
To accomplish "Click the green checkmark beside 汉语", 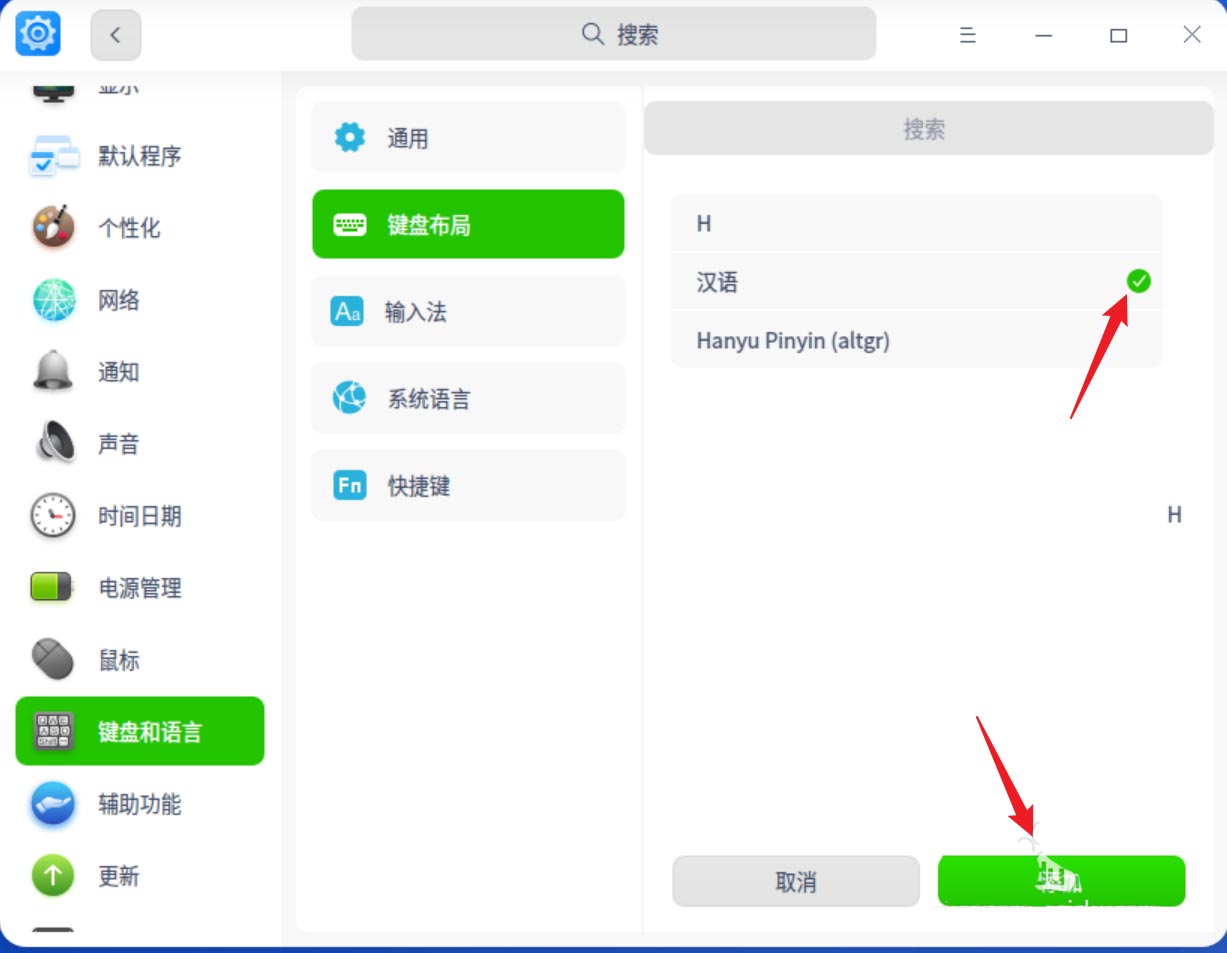I will 1138,282.
